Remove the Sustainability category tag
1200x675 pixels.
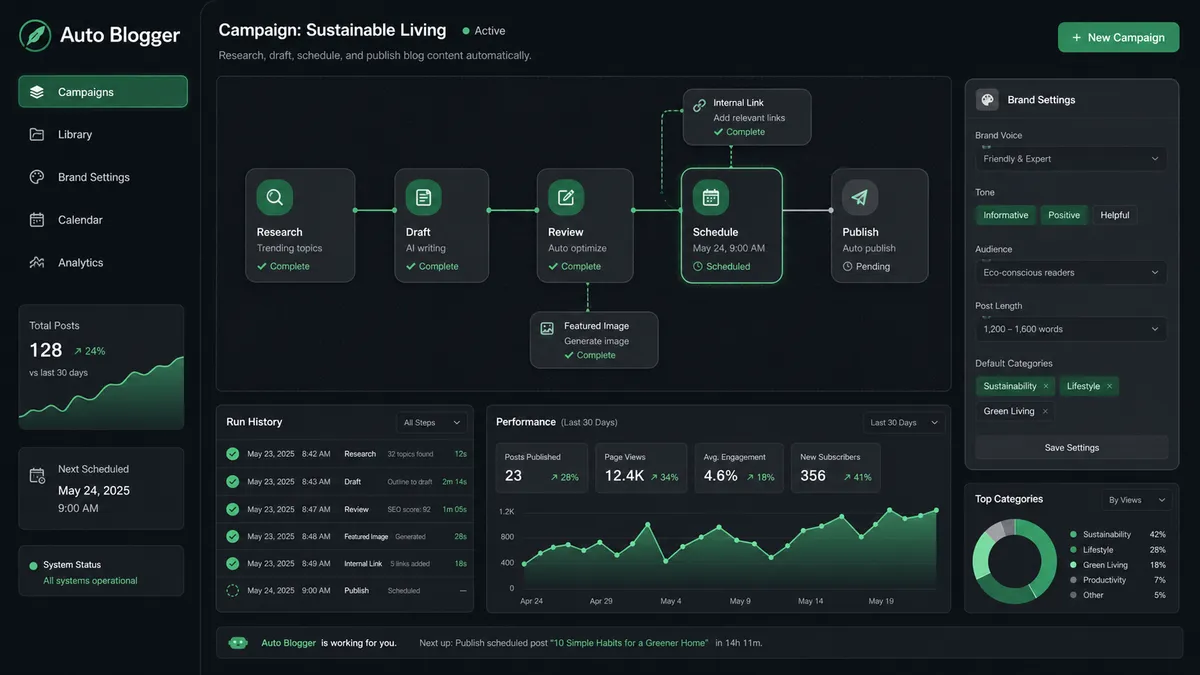click(1046, 386)
